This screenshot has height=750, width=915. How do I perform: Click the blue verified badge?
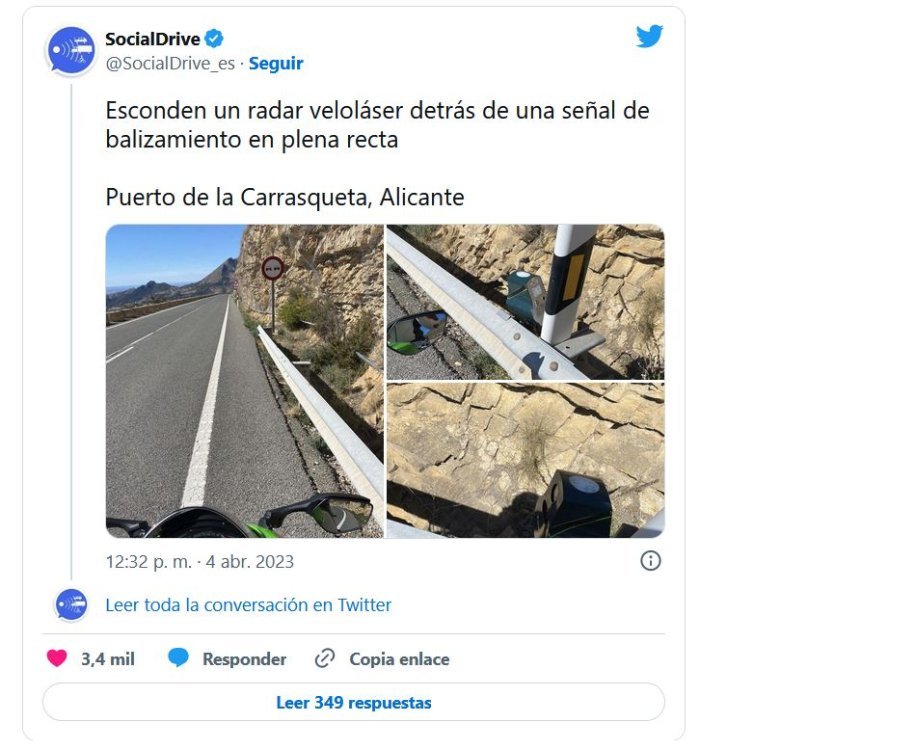(214, 39)
